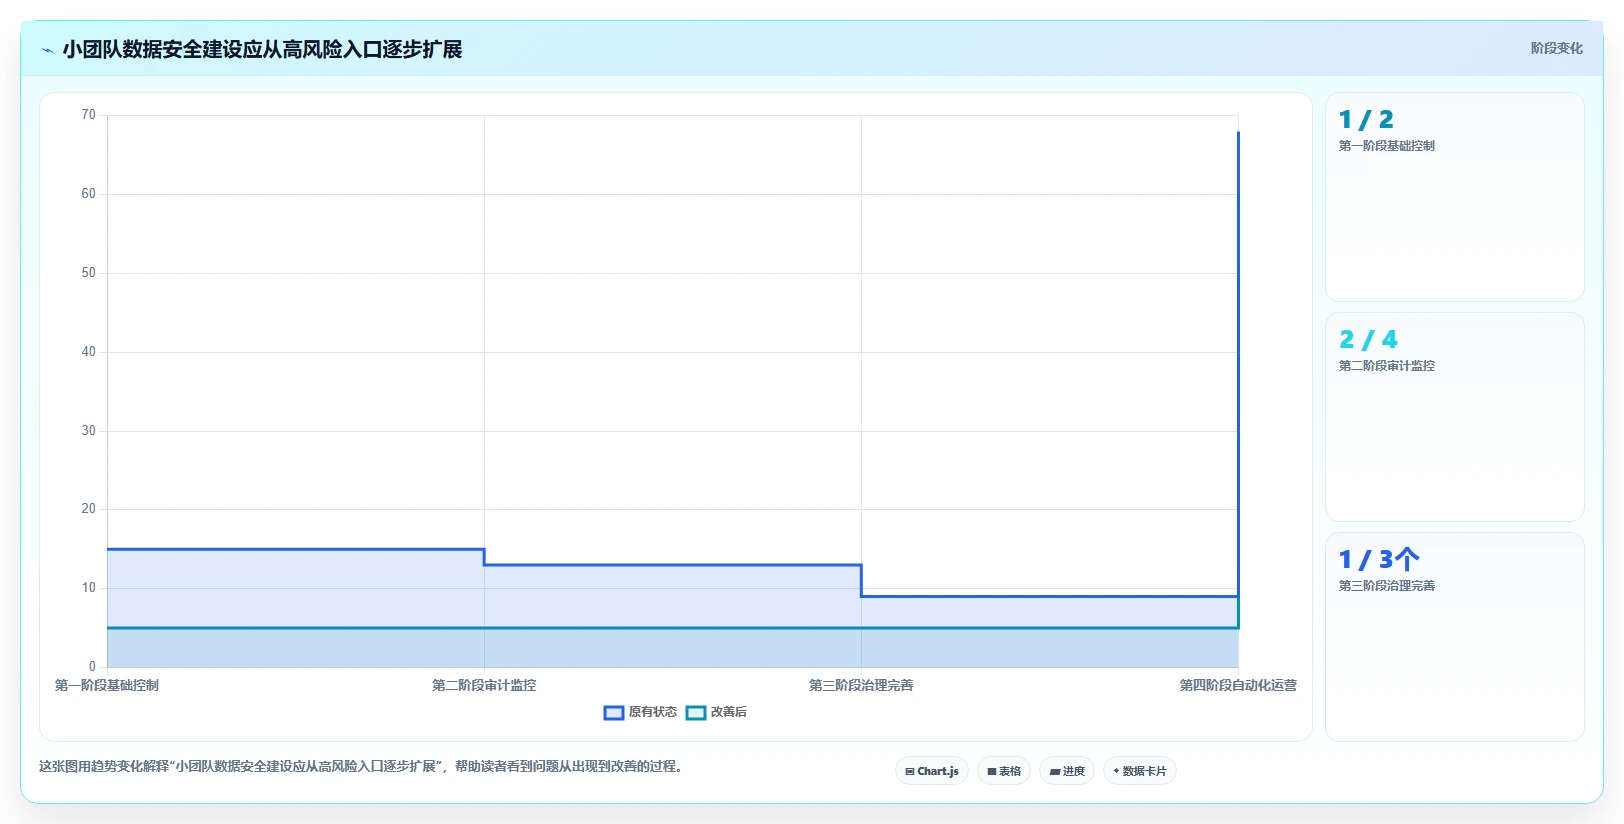Click the y-axis tick 50
This screenshot has width=1624, height=824.
click(89, 273)
